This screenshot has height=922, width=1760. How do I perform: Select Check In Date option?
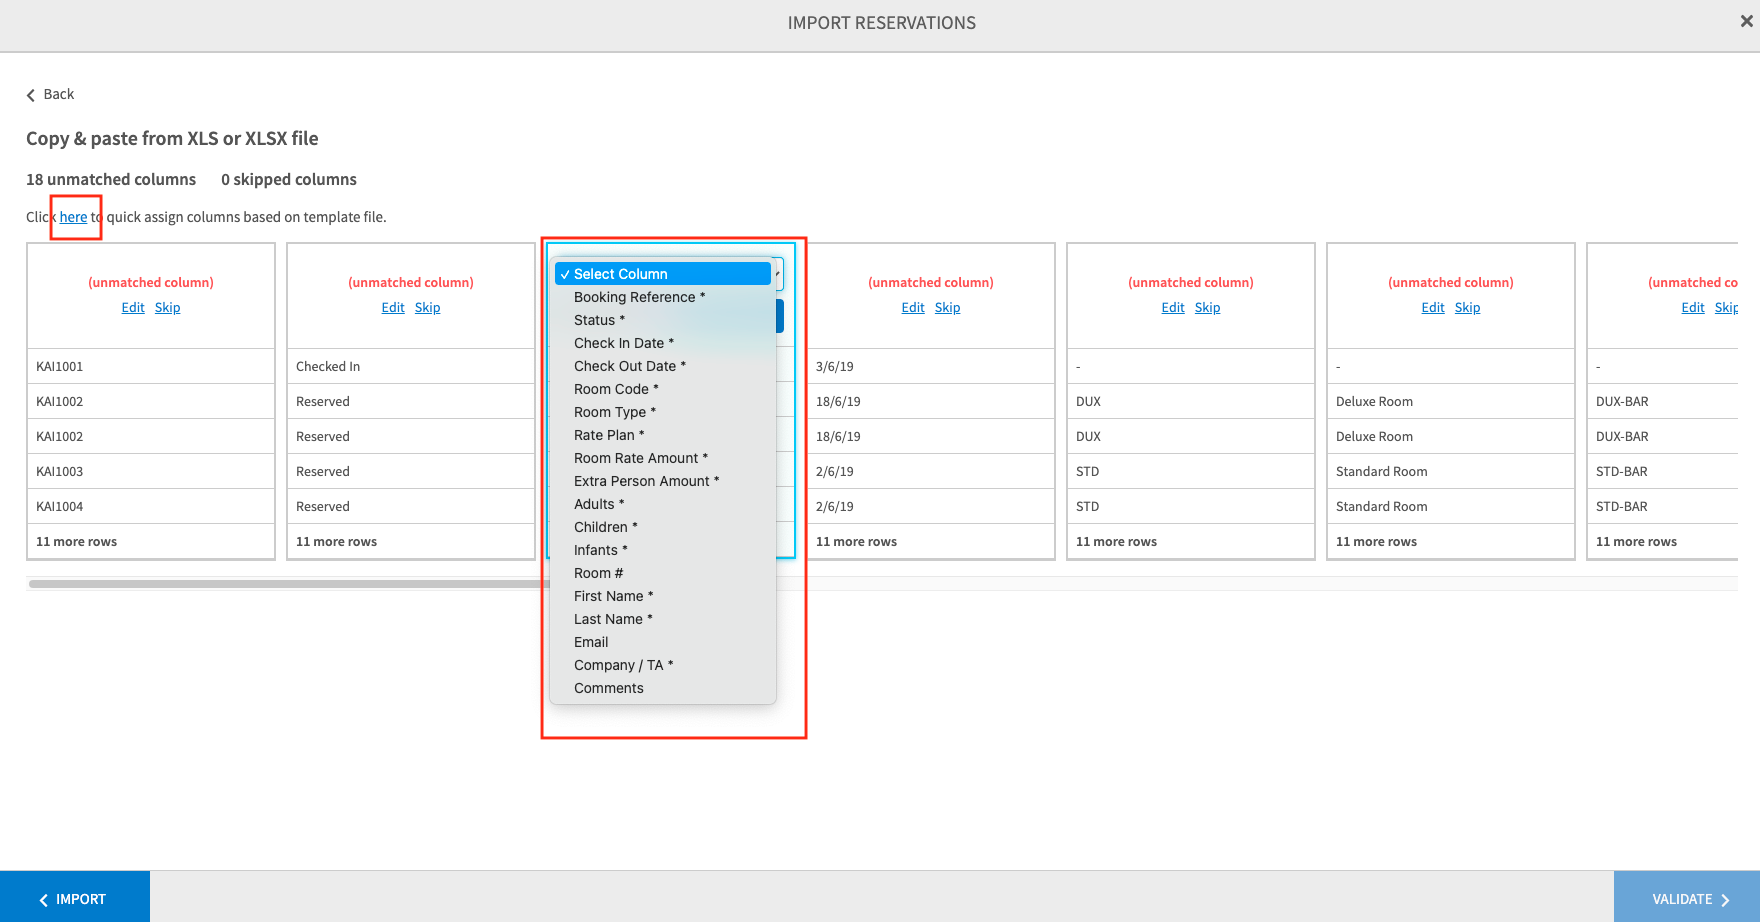pyautogui.click(x=623, y=343)
